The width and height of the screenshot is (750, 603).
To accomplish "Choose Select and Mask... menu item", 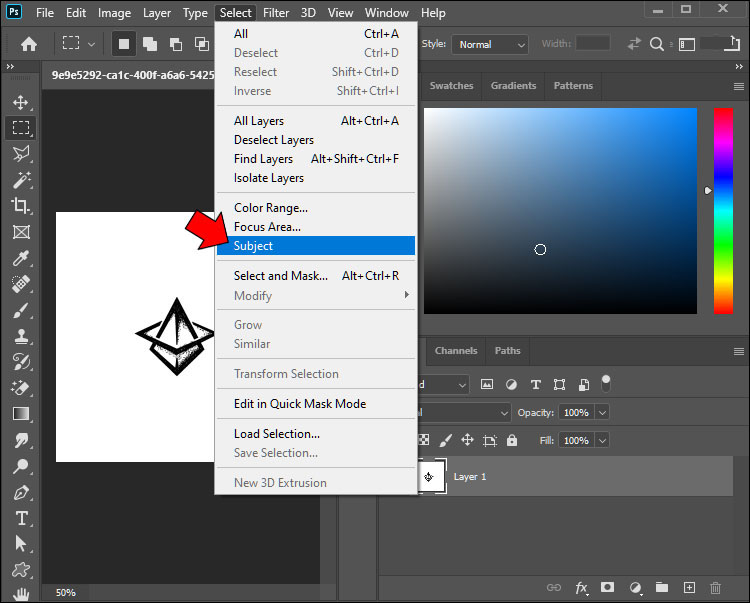I will (x=316, y=276).
